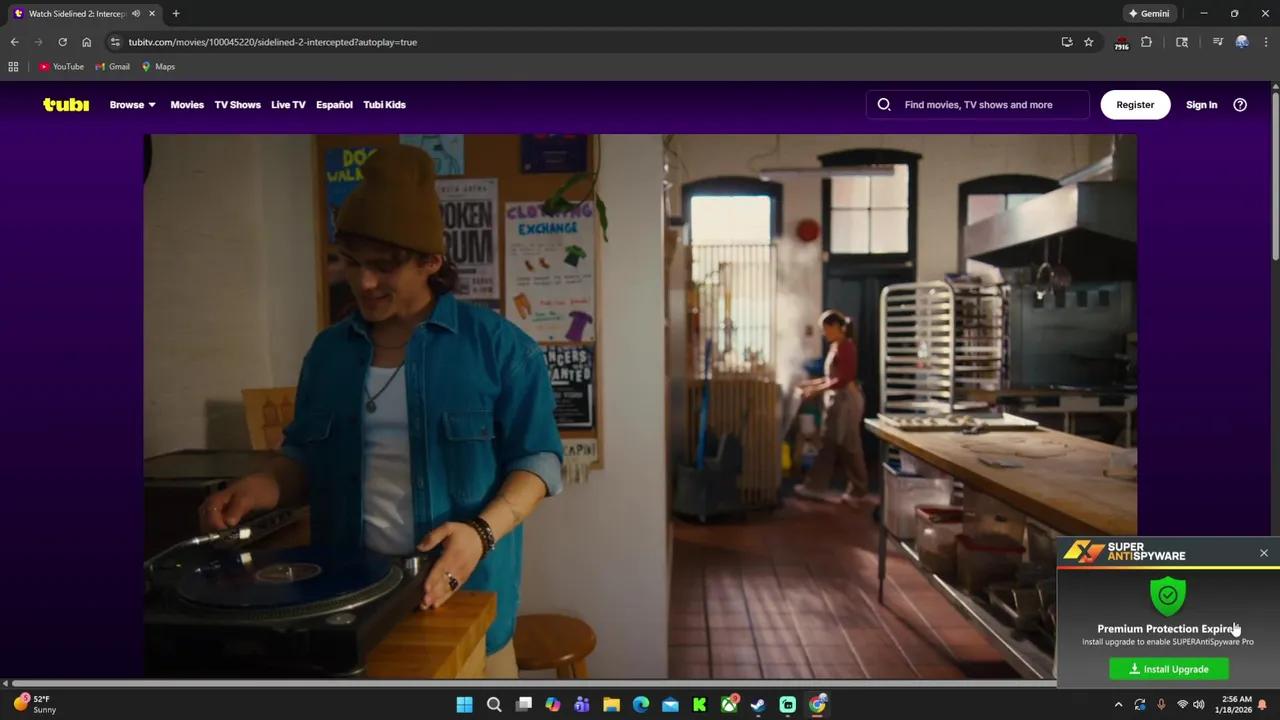Open a new browser tab

click(x=176, y=14)
